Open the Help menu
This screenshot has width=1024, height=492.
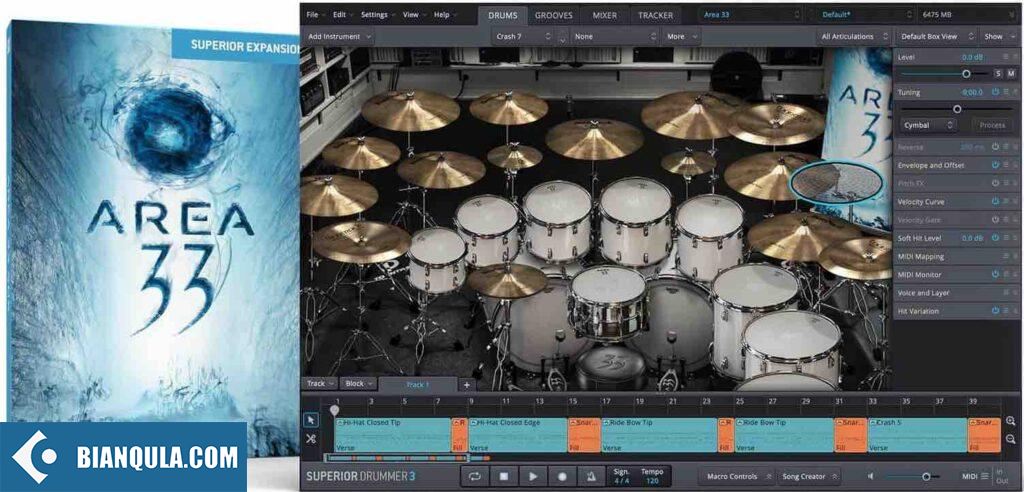coord(445,14)
